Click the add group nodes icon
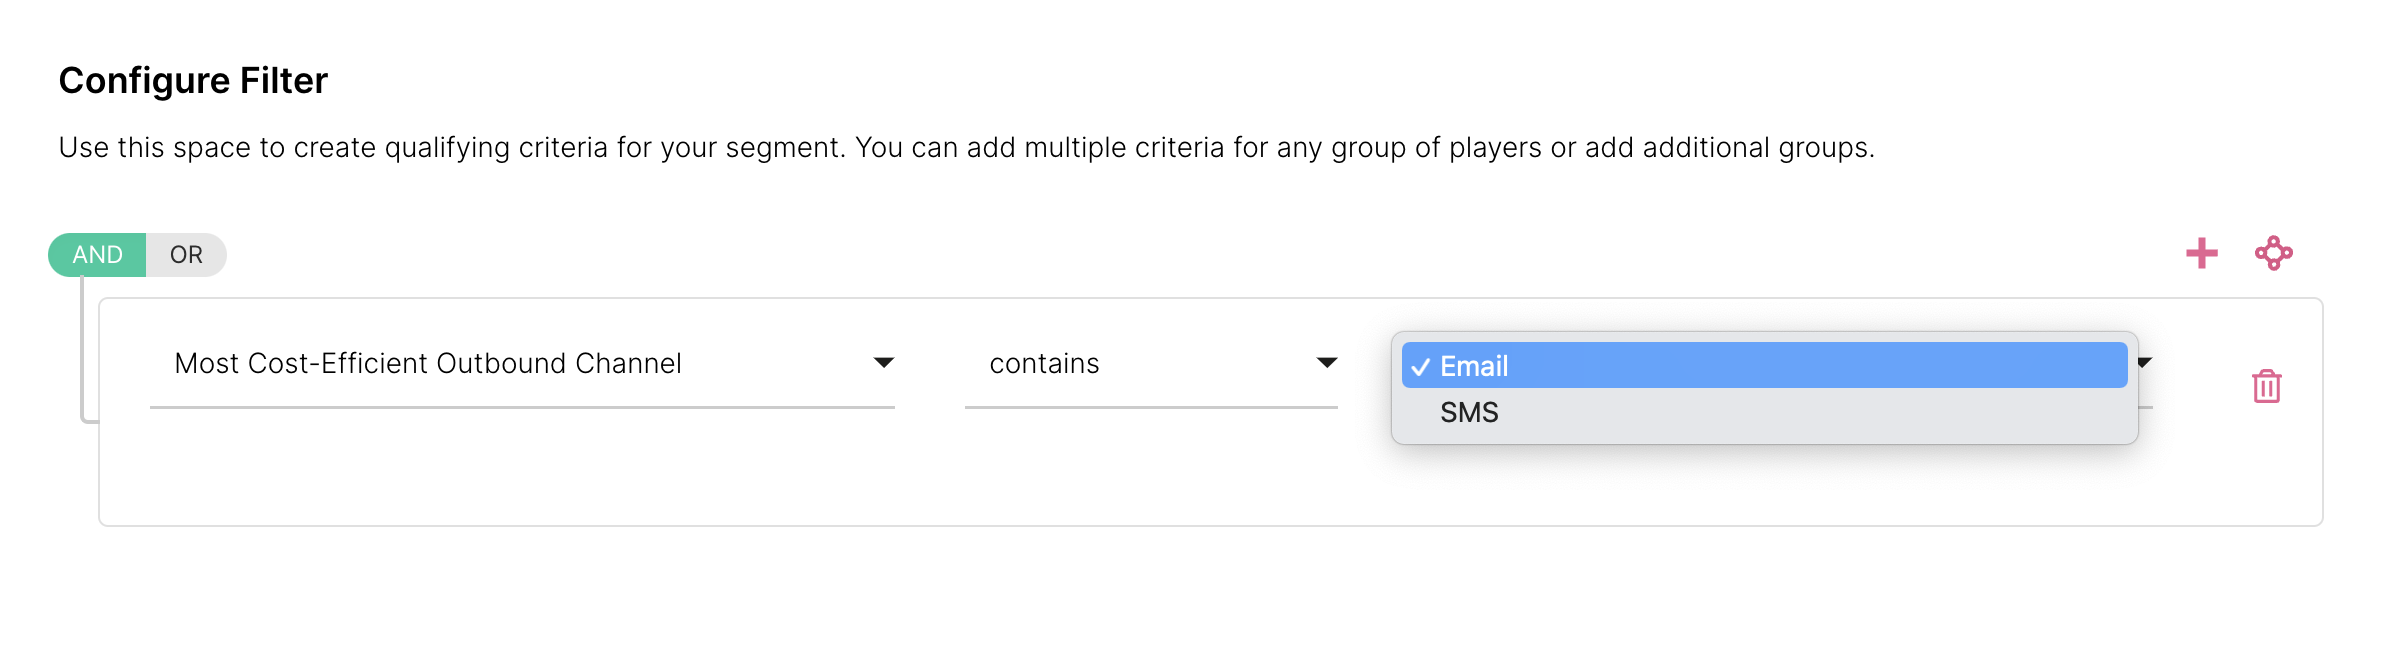2402x666 pixels. (2273, 253)
